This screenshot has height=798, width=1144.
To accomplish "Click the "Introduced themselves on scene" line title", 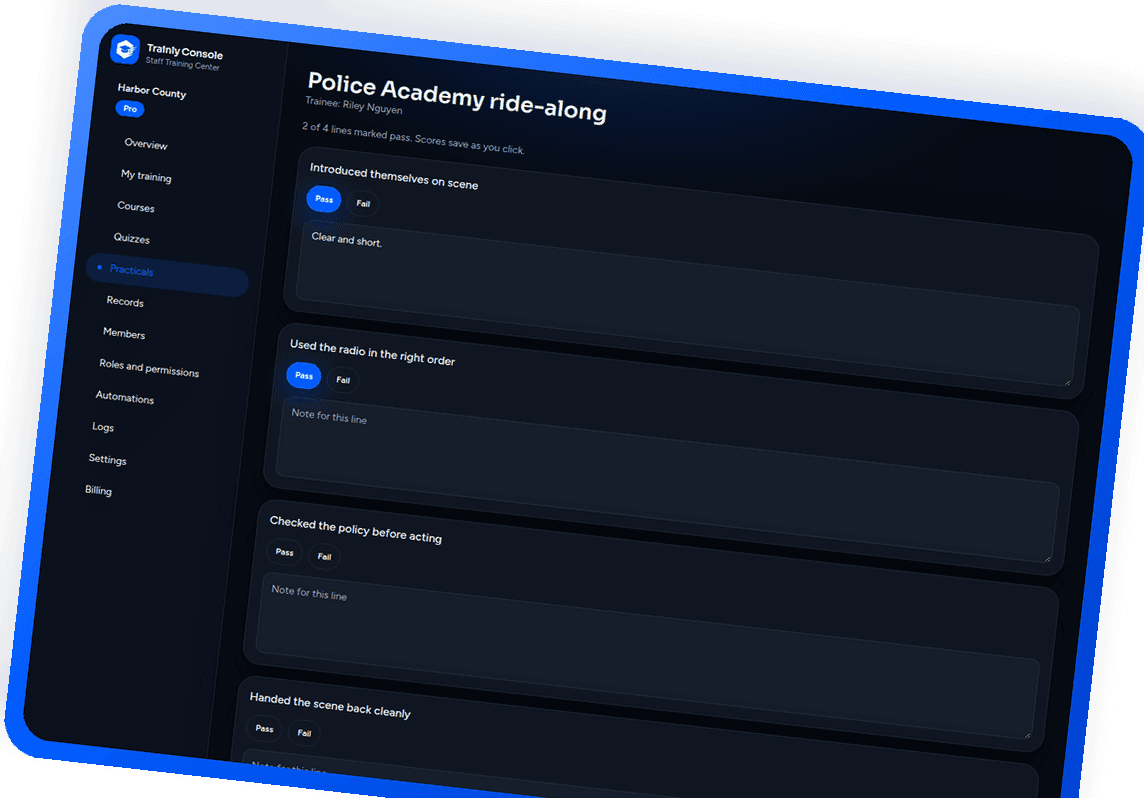I will [x=394, y=177].
